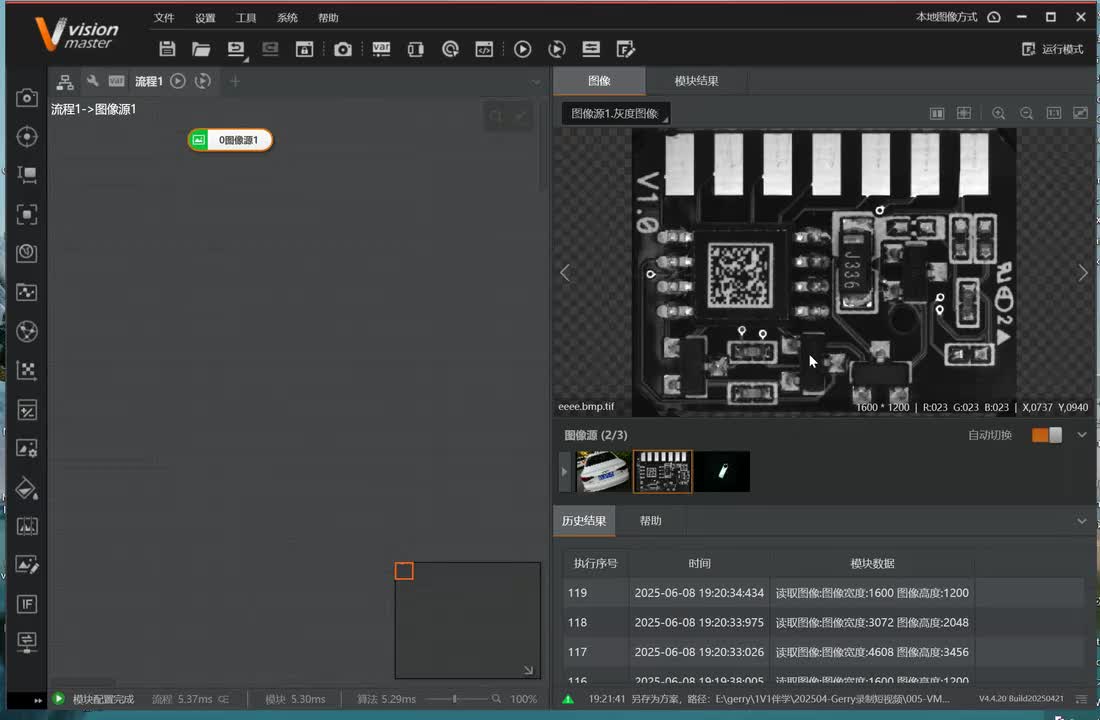This screenshot has height=720, width=1100.
Task: Open solution with the folder icon
Action: 201,49
